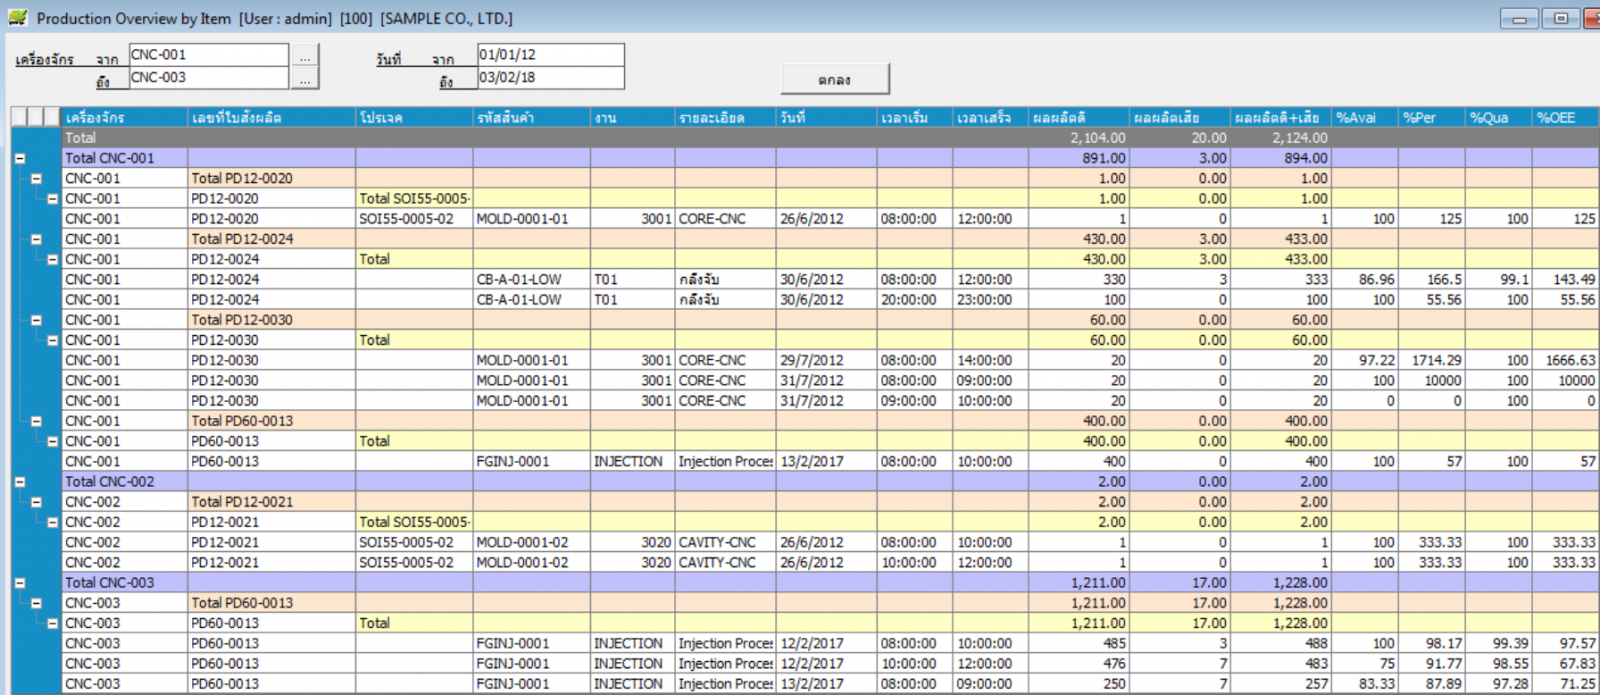Sort by the %OEE column header

tap(1565, 117)
